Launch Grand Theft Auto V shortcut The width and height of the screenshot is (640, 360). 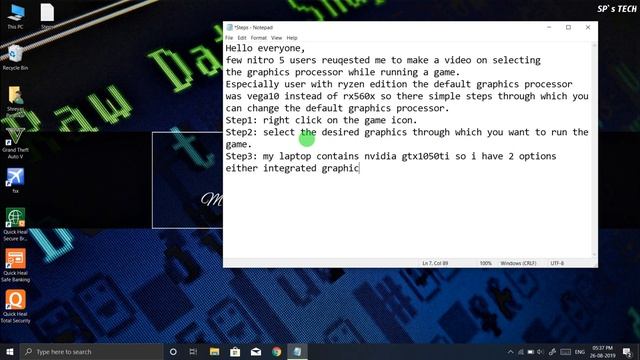click(x=16, y=143)
